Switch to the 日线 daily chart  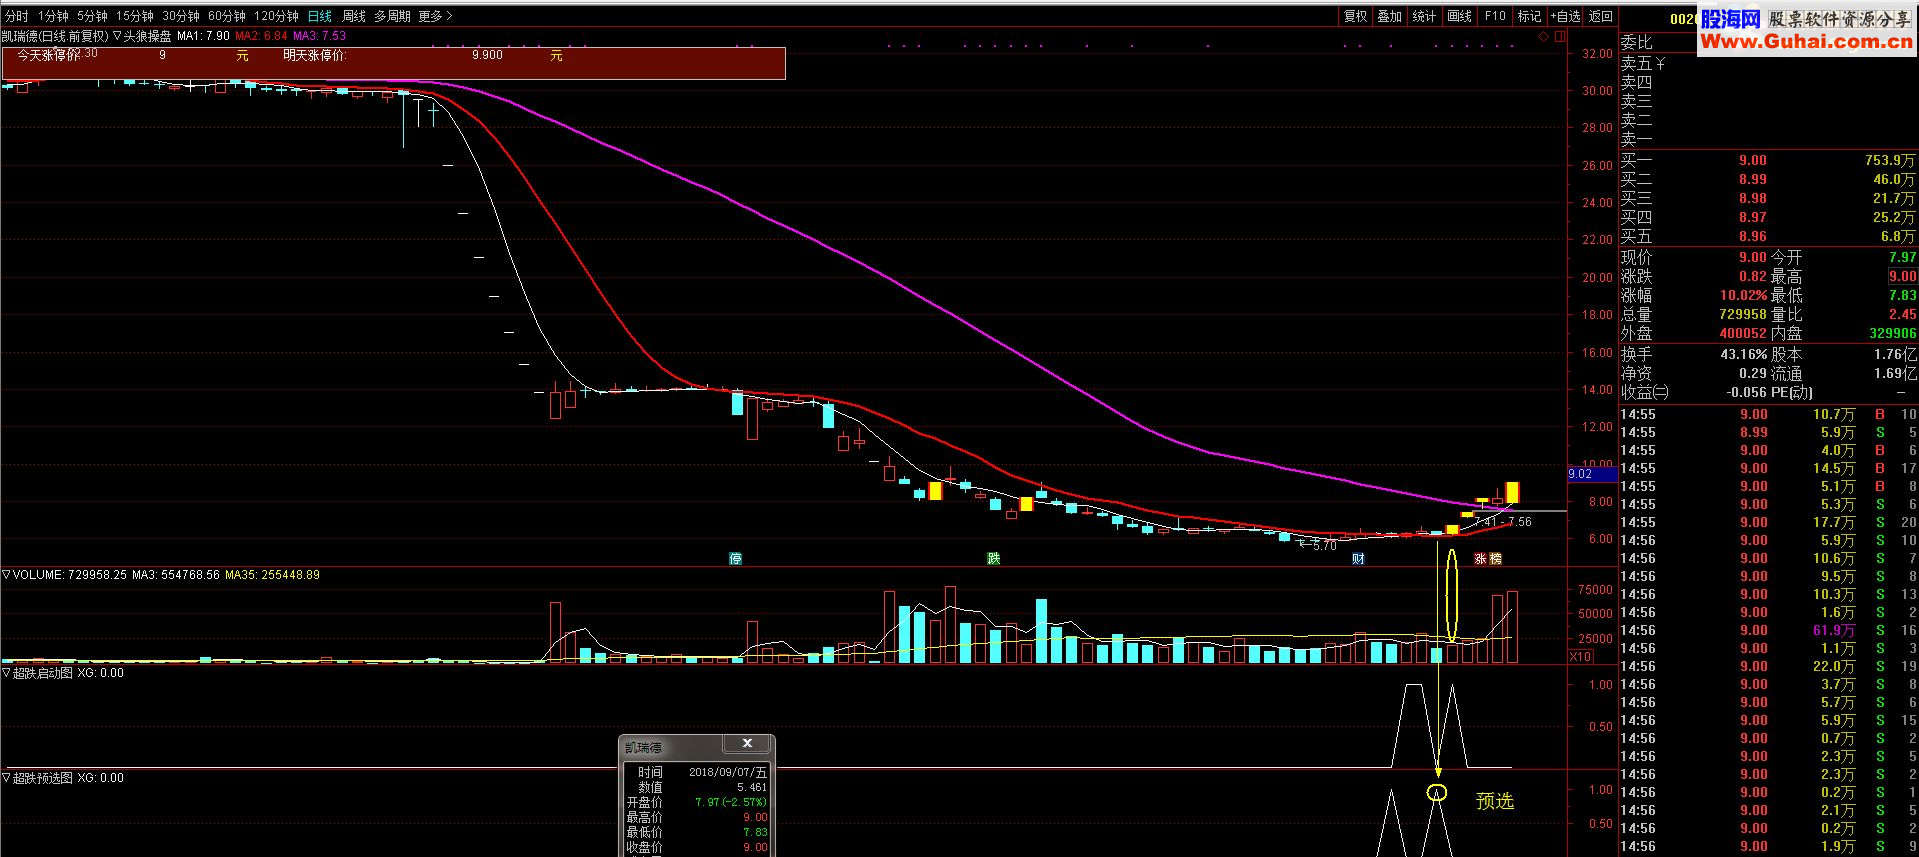point(320,16)
